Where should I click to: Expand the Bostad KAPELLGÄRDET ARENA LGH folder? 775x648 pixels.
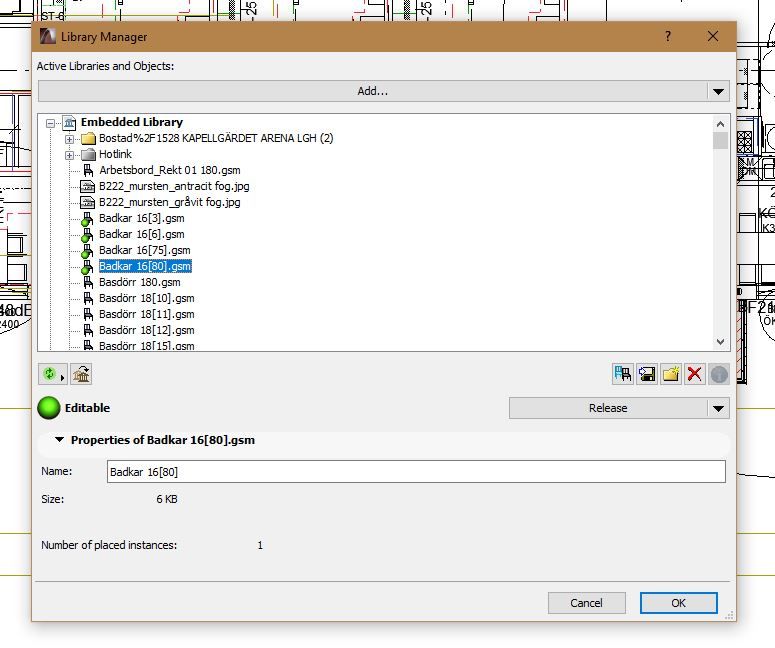point(69,139)
